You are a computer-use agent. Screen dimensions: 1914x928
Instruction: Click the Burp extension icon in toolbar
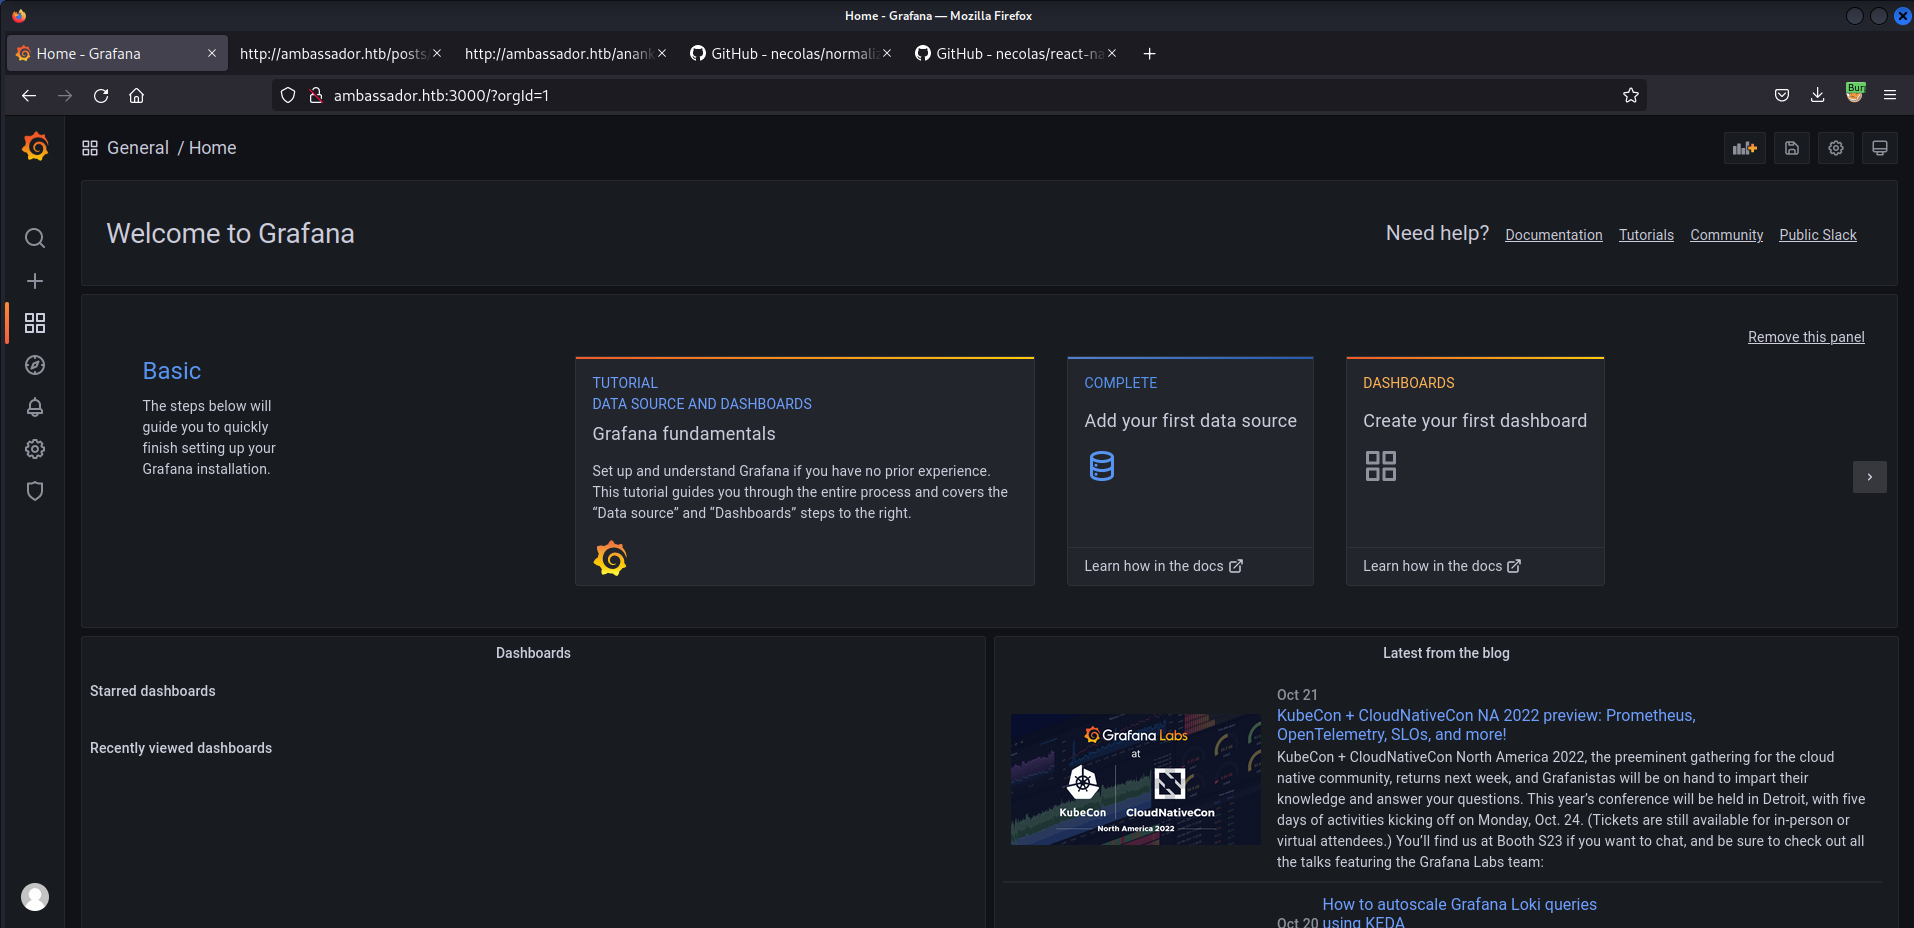(x=1855, y=92)
